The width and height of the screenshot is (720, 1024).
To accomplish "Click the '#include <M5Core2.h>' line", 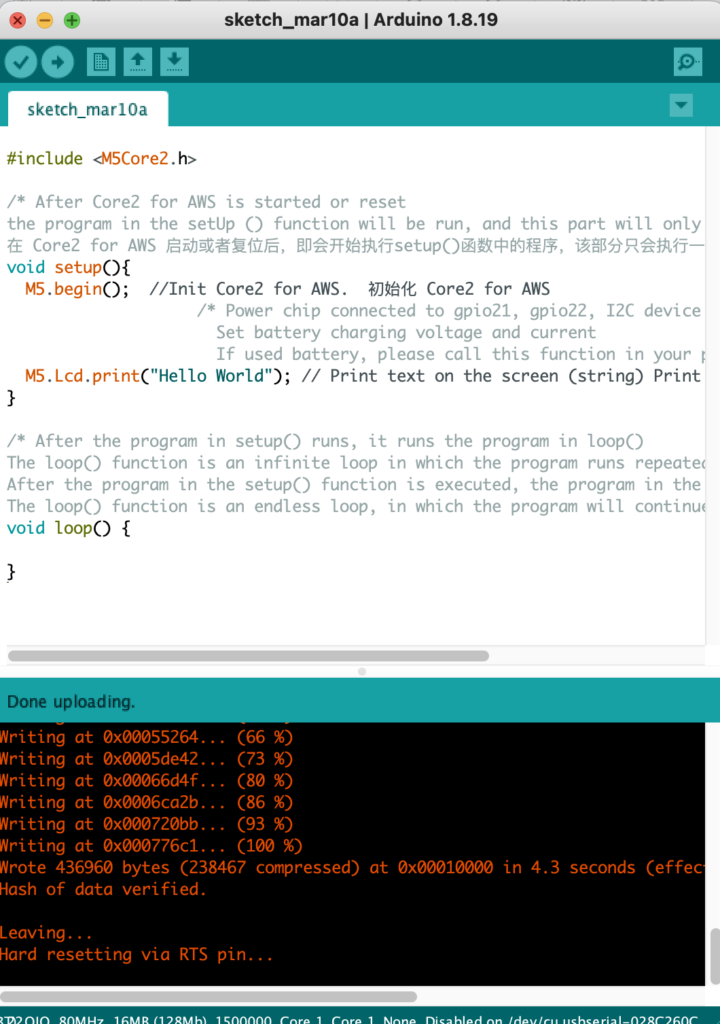I will click(101, 159).
